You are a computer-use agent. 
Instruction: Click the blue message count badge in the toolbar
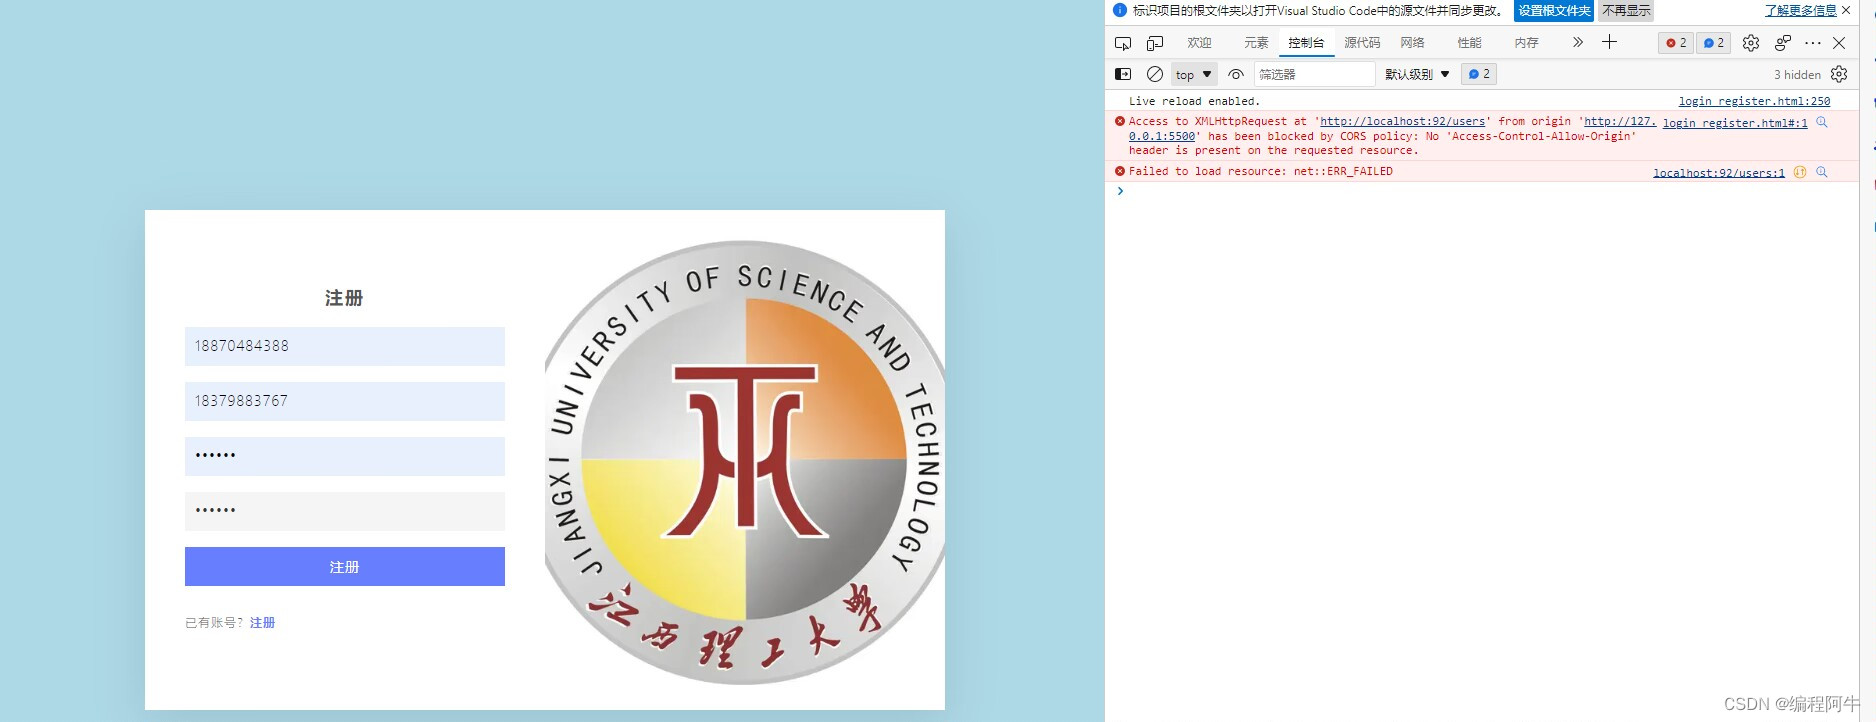coord(1713,43)
